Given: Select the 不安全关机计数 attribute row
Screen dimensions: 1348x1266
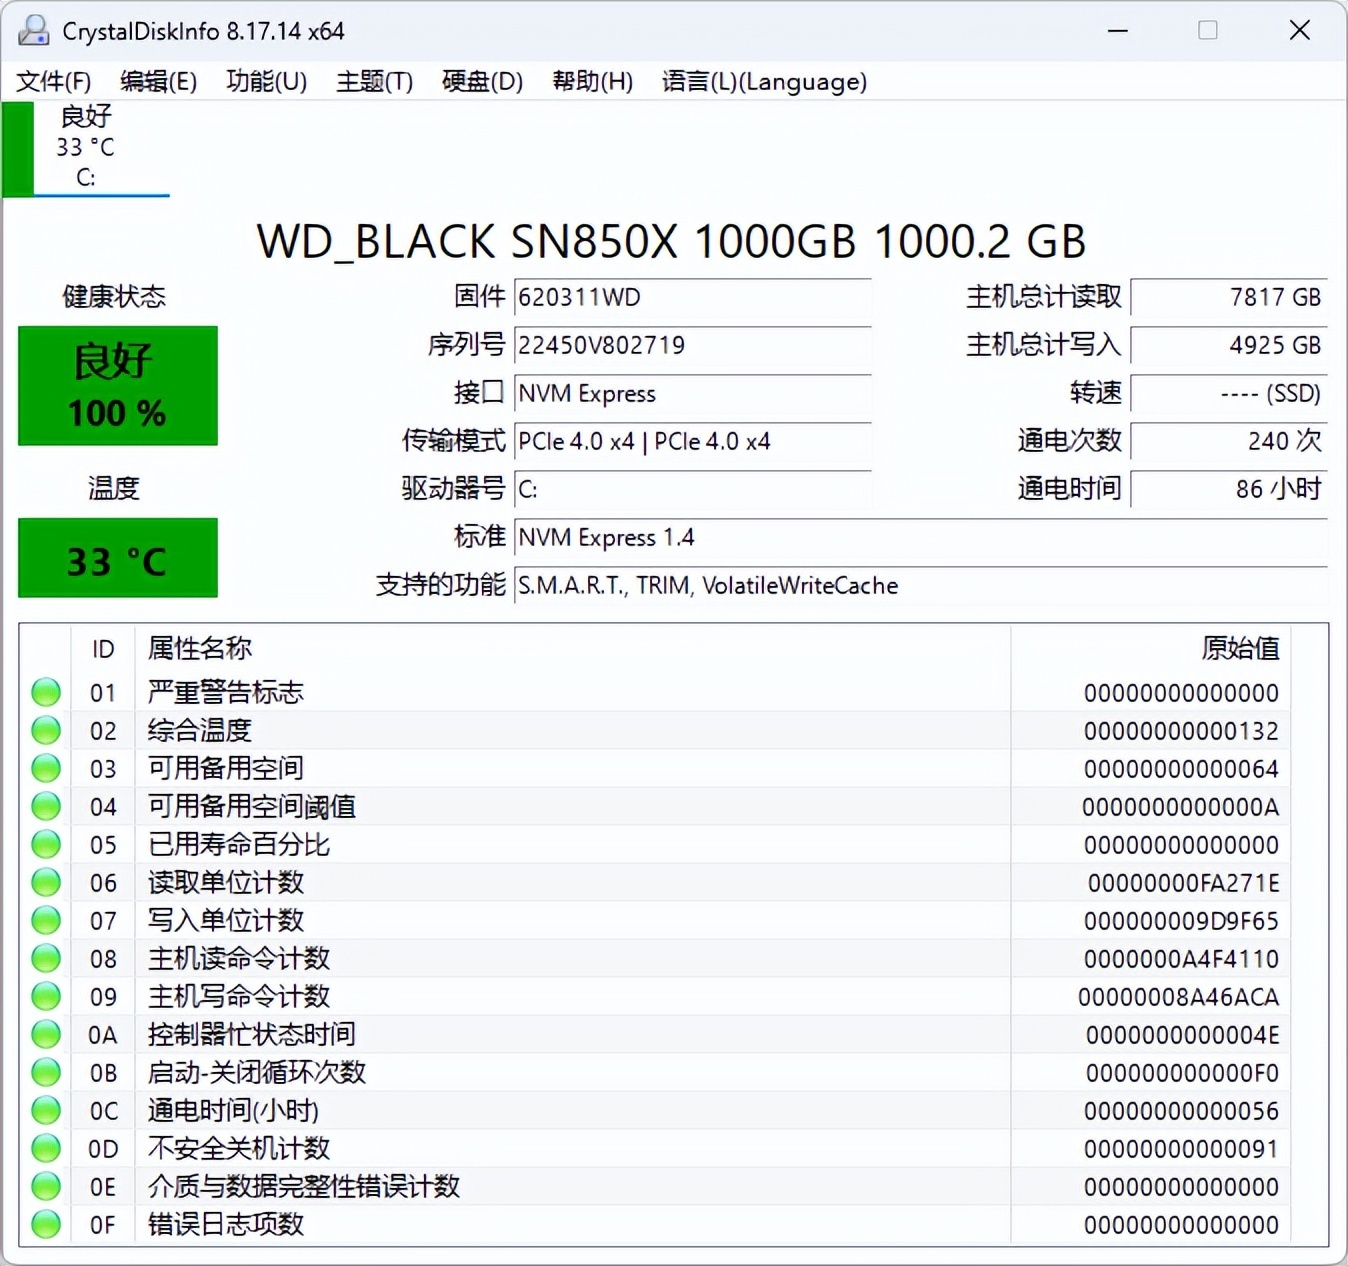Looking at the screenshot, I should (656, 1148).
